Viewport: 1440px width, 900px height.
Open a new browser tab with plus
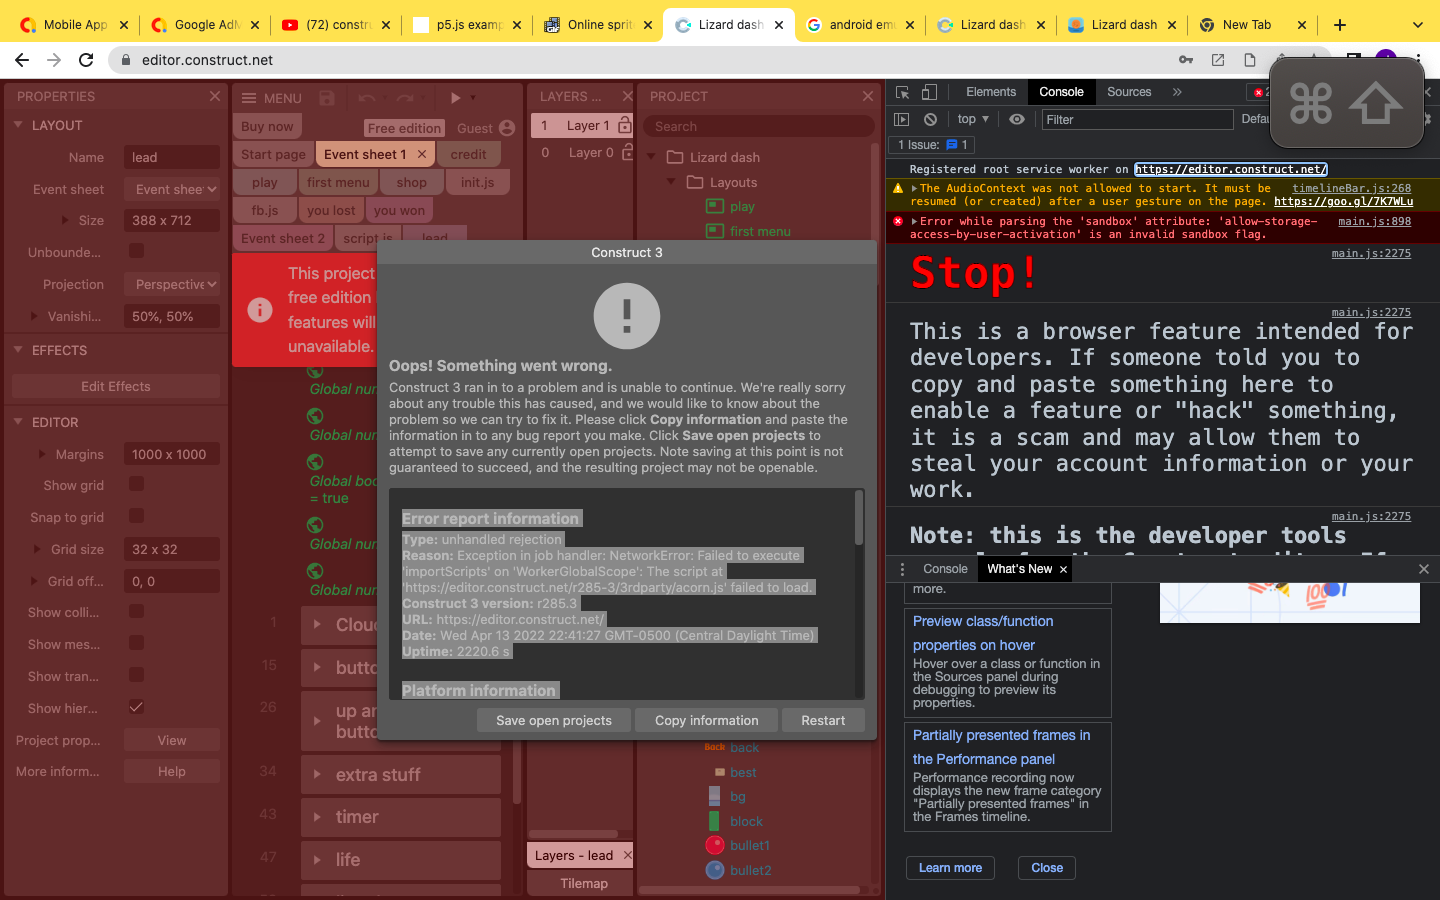[1340, 25]
